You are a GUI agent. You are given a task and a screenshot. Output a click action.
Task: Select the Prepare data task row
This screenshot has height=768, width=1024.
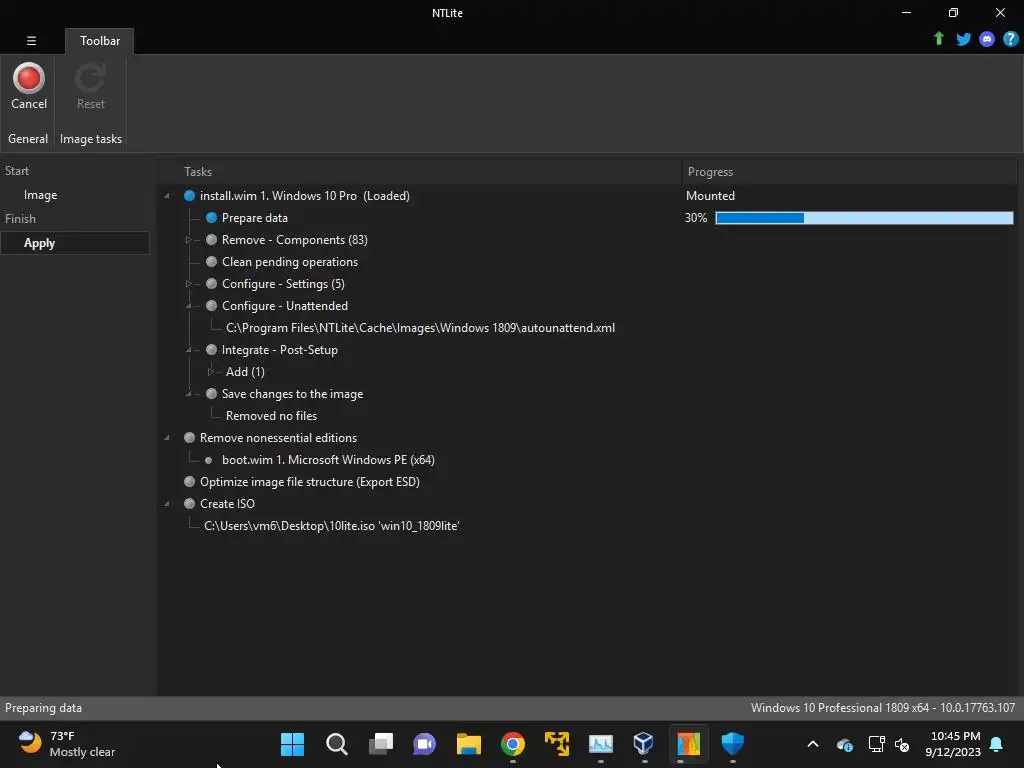click(x=255, y=217)
